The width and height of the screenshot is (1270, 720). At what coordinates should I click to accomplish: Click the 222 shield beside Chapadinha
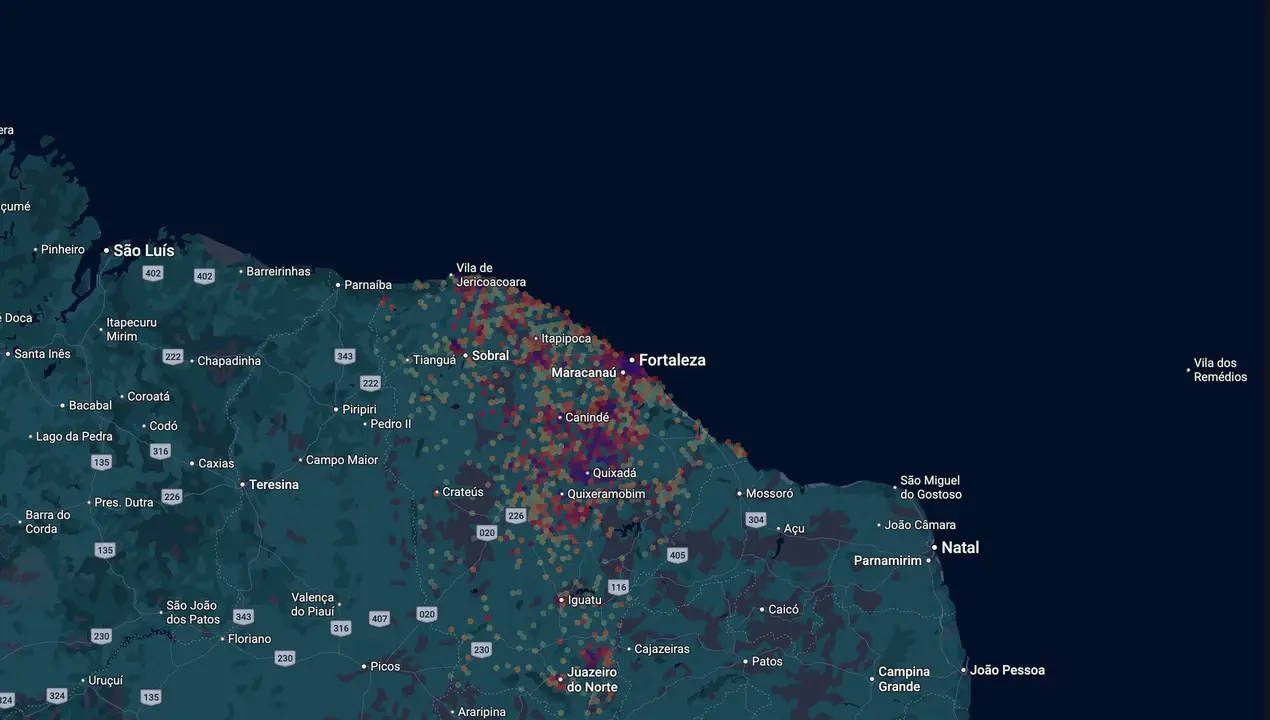point(173,357)
